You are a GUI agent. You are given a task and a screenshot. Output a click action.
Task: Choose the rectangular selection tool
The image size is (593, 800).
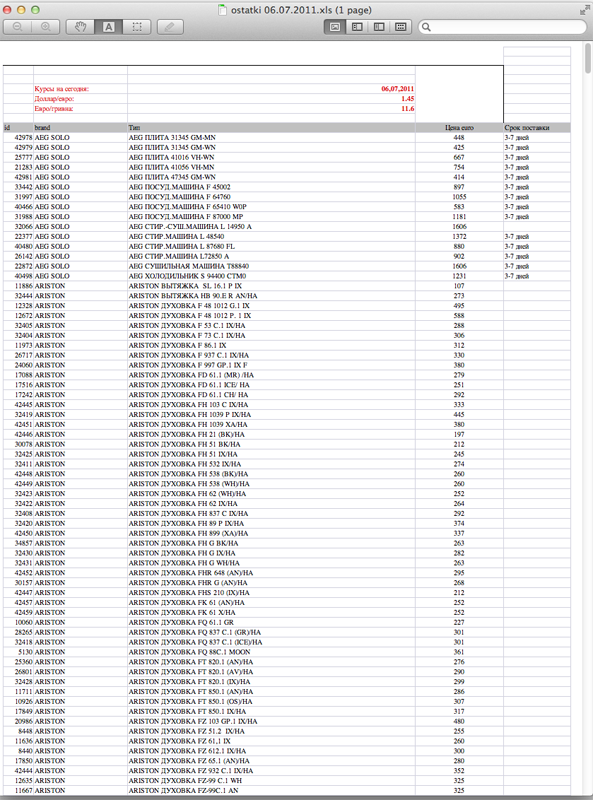pos(137,27)
